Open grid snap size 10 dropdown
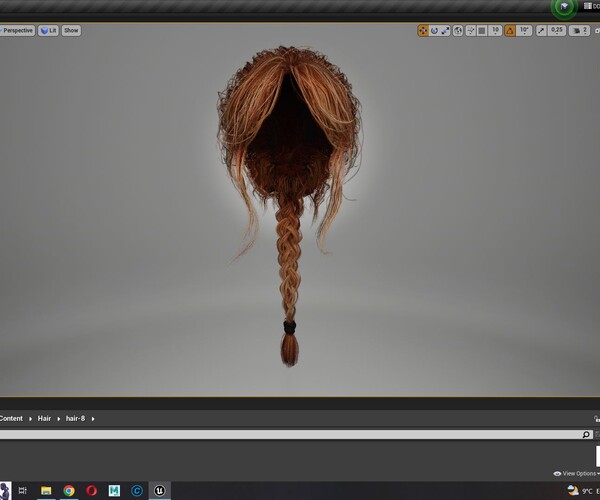This screenshot has width=600, height=500. pyautogui.click(x=495, y=31)
